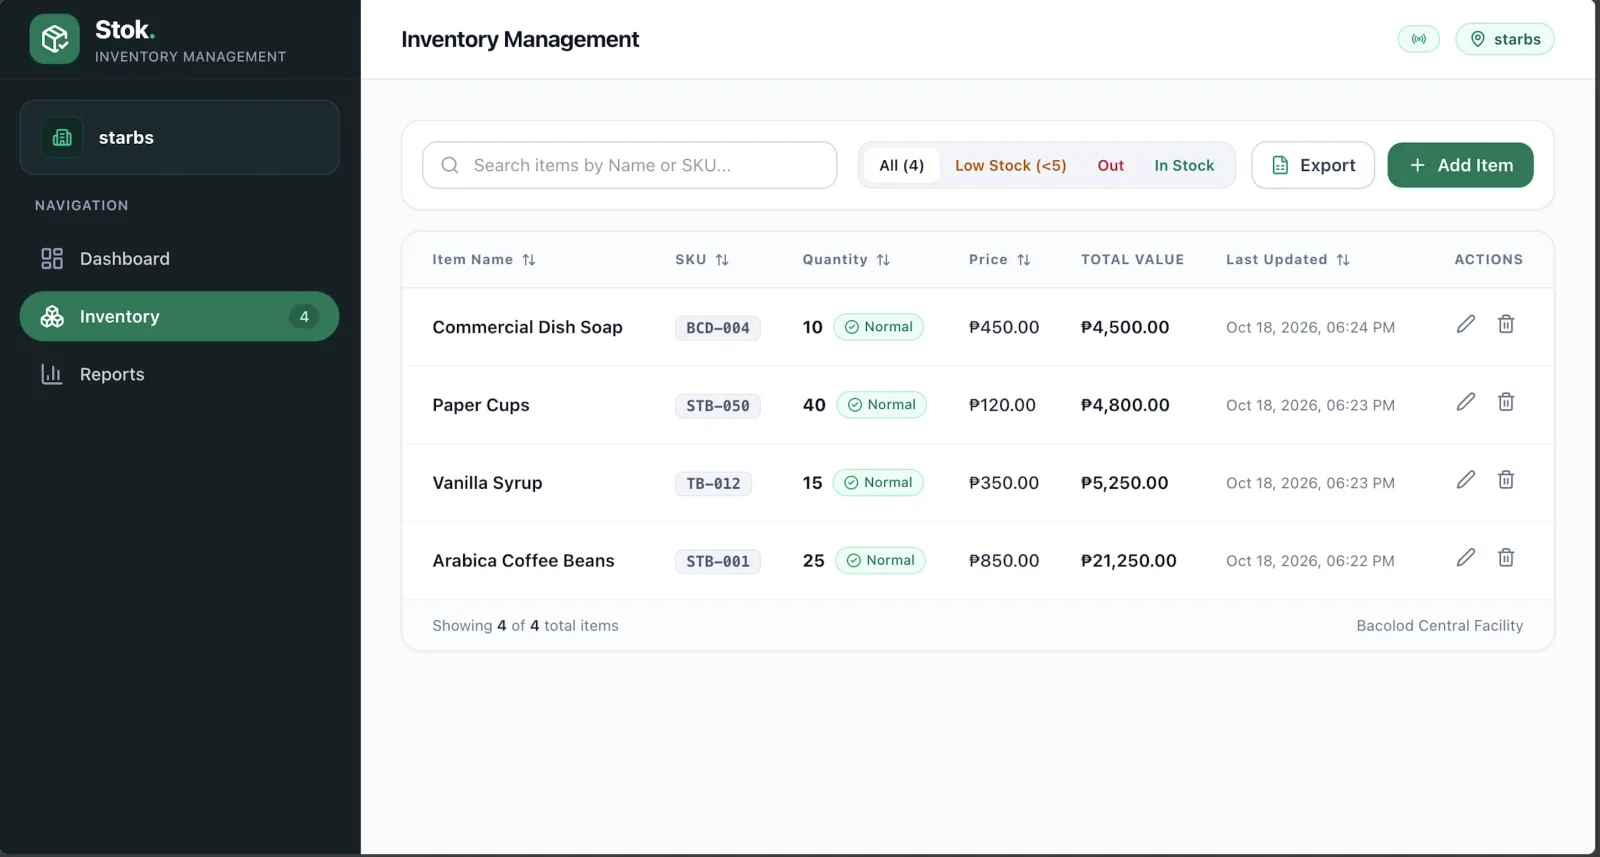This screenshot has height=857, width=1600.
Task: Go to the Inventory section
Action: tap(179, 316)
